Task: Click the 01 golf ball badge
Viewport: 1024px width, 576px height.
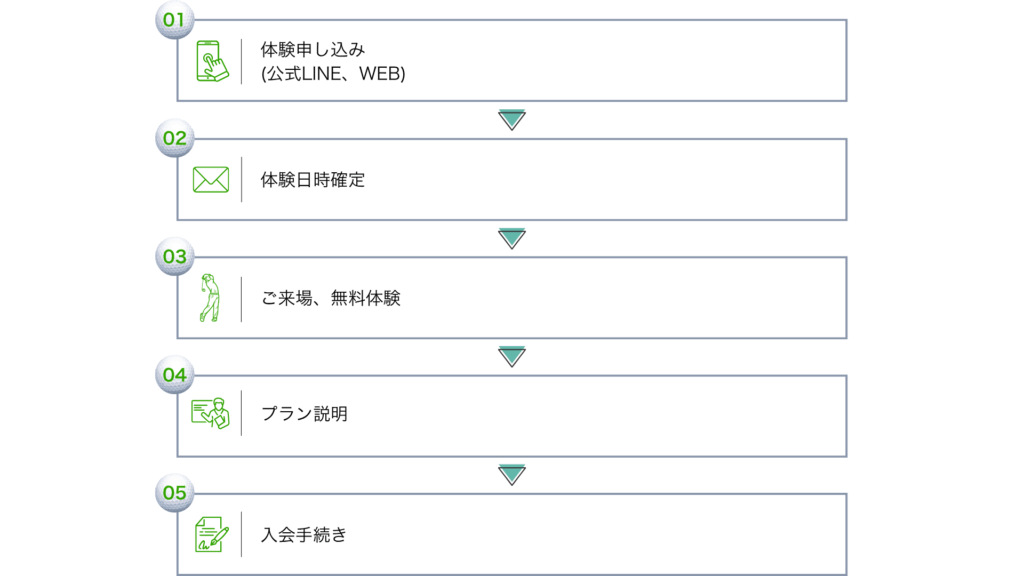Action: click(x=175, y=20)
